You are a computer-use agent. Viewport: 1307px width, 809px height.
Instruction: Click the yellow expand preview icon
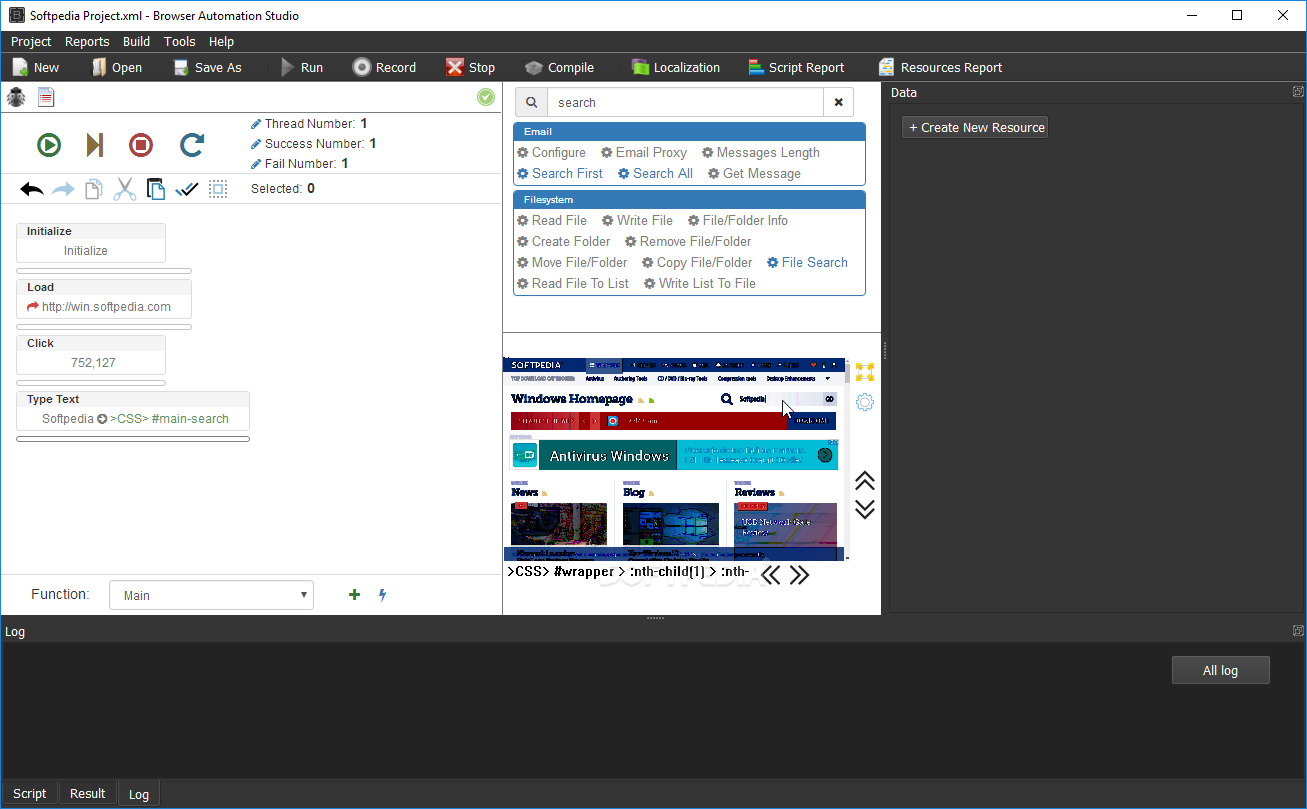pos(864,371)
